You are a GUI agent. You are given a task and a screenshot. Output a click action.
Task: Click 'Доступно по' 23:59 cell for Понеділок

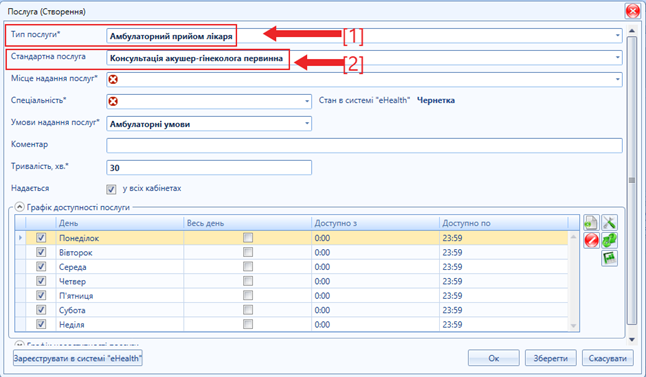503,238
